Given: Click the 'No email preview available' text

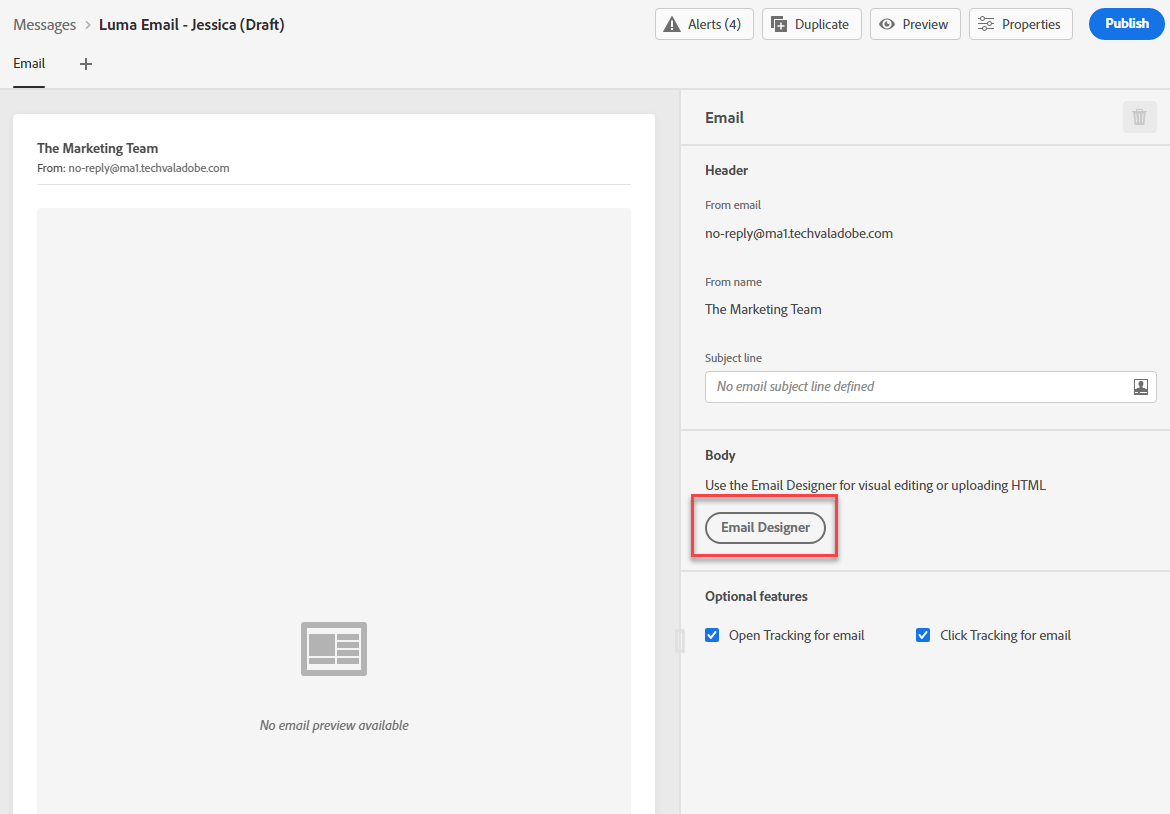Looking at the screenshot, I should 334,725.
